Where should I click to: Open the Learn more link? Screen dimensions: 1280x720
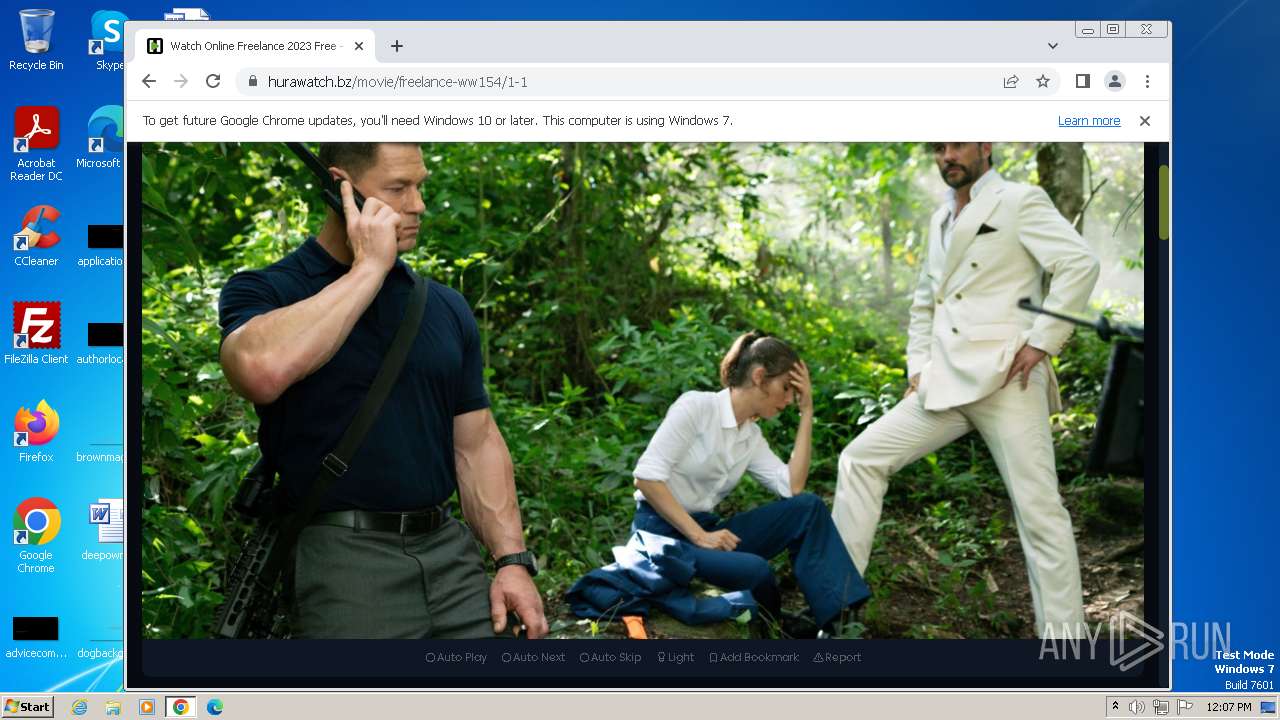coord(1089,121)
